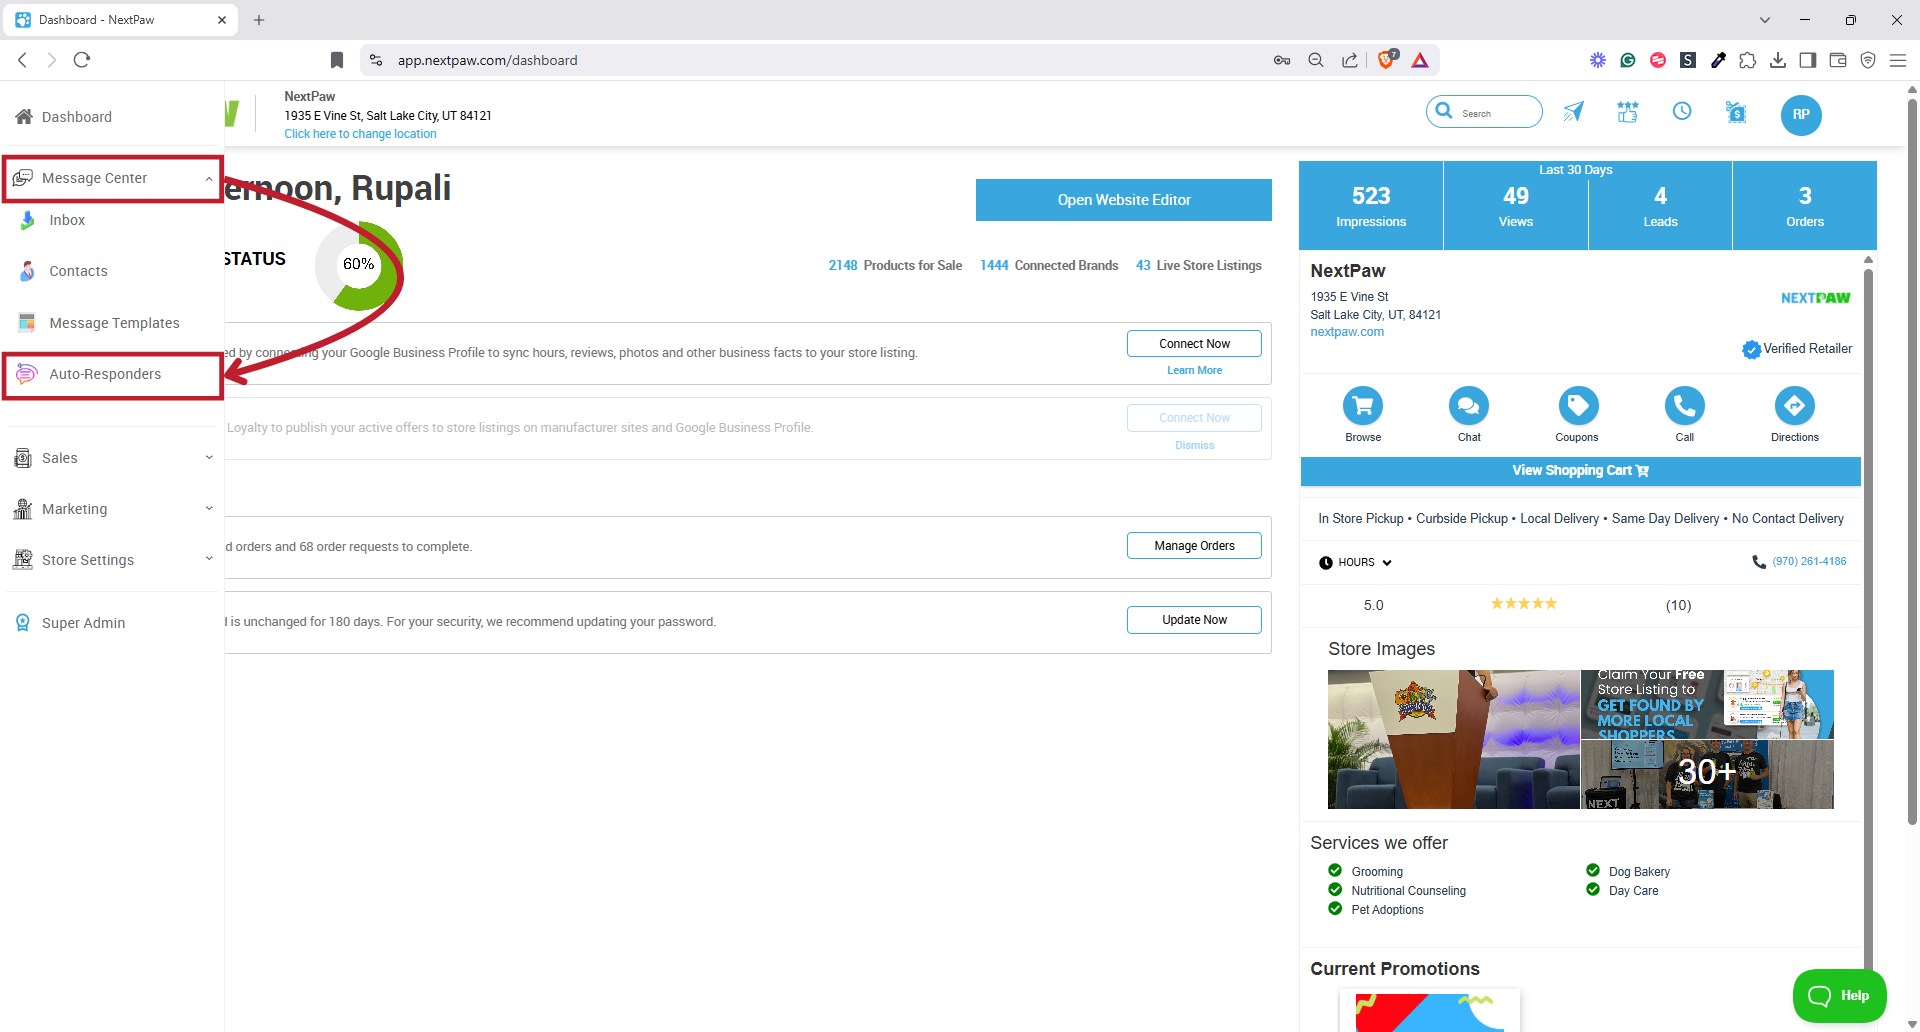1920x1032 pixels.
Task: Expand the HOURS dropdown
Action: click(x=1355, y=563)
